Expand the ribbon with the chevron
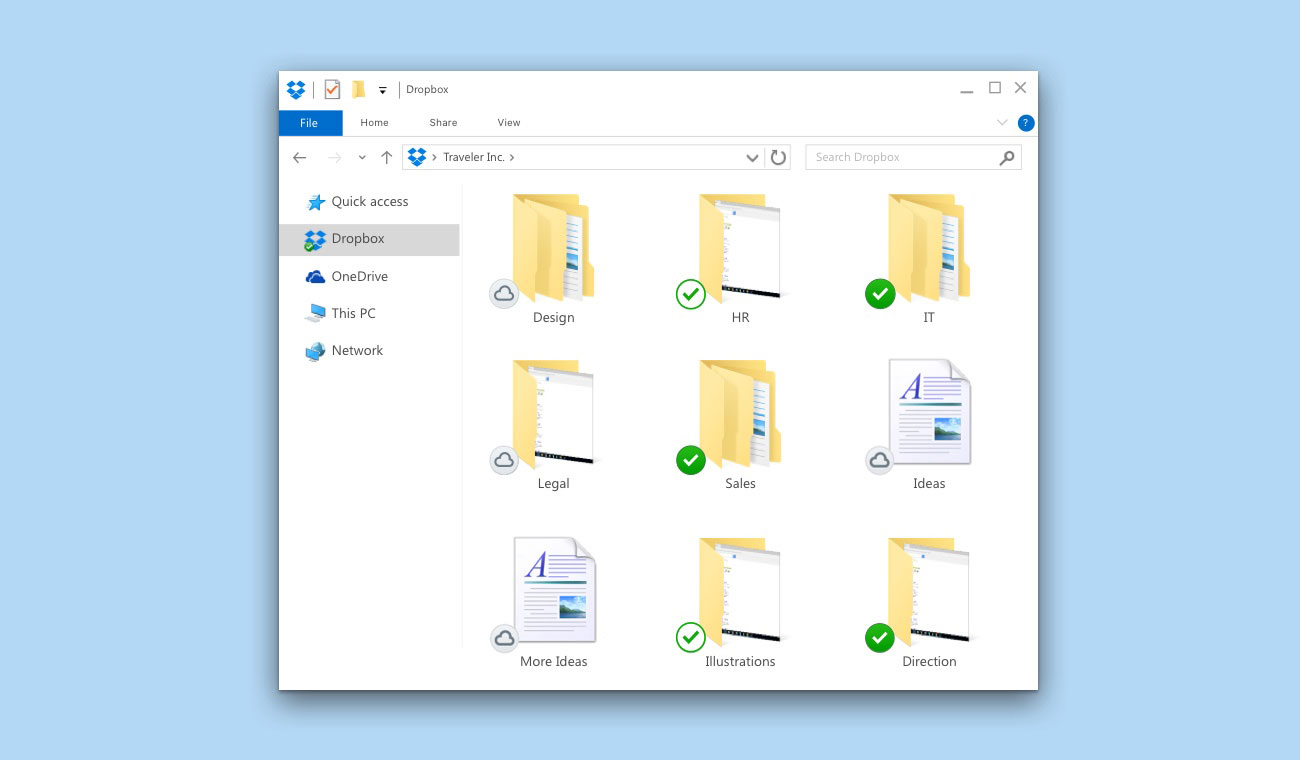The width and height of the screenshot is (1300, 760). pyautogui.click(x=1002, y=123)
